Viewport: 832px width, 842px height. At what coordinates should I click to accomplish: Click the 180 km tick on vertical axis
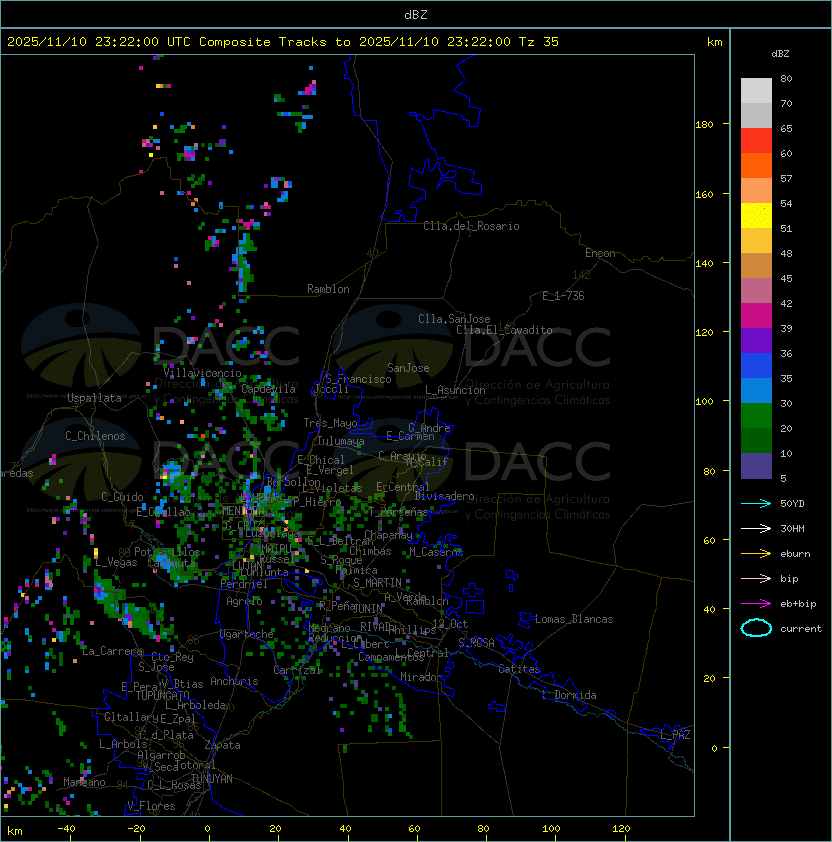pyautogui.click(x=704, y=125)
